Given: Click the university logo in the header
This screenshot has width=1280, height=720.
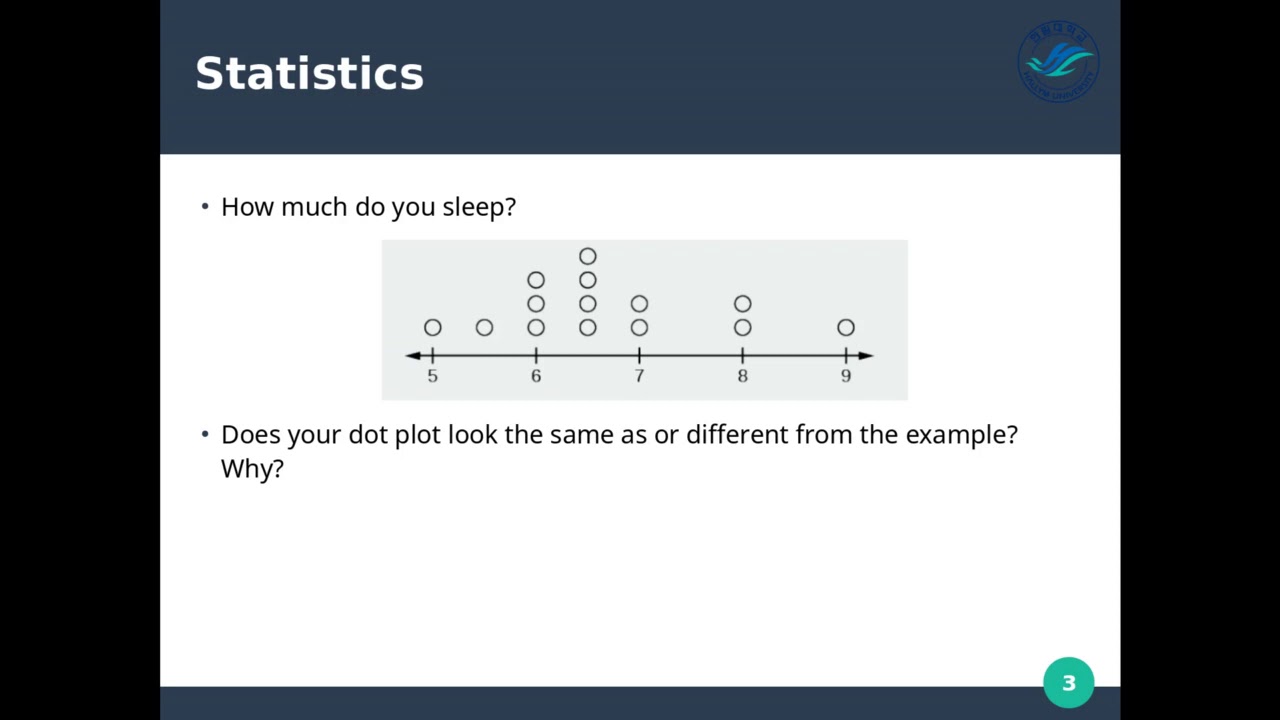Looking at the screenshot, I should pyautogui.click(x=1058, y=62).
